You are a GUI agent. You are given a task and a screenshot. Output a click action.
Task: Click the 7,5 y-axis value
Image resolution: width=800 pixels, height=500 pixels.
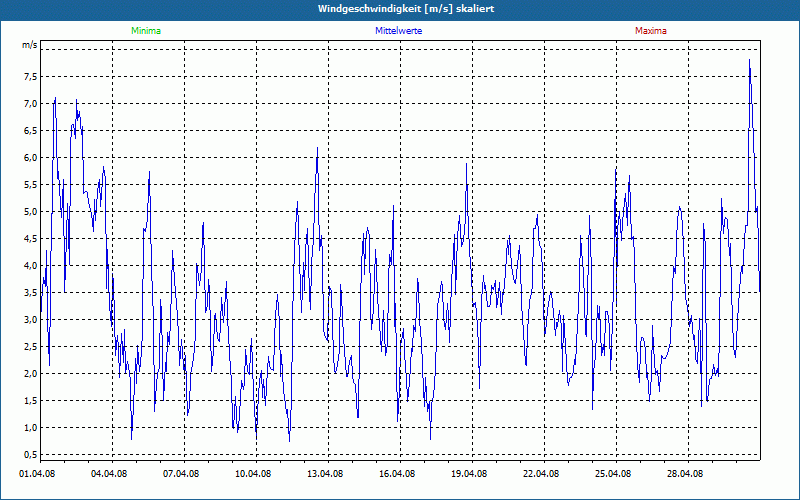coord(30,77)
